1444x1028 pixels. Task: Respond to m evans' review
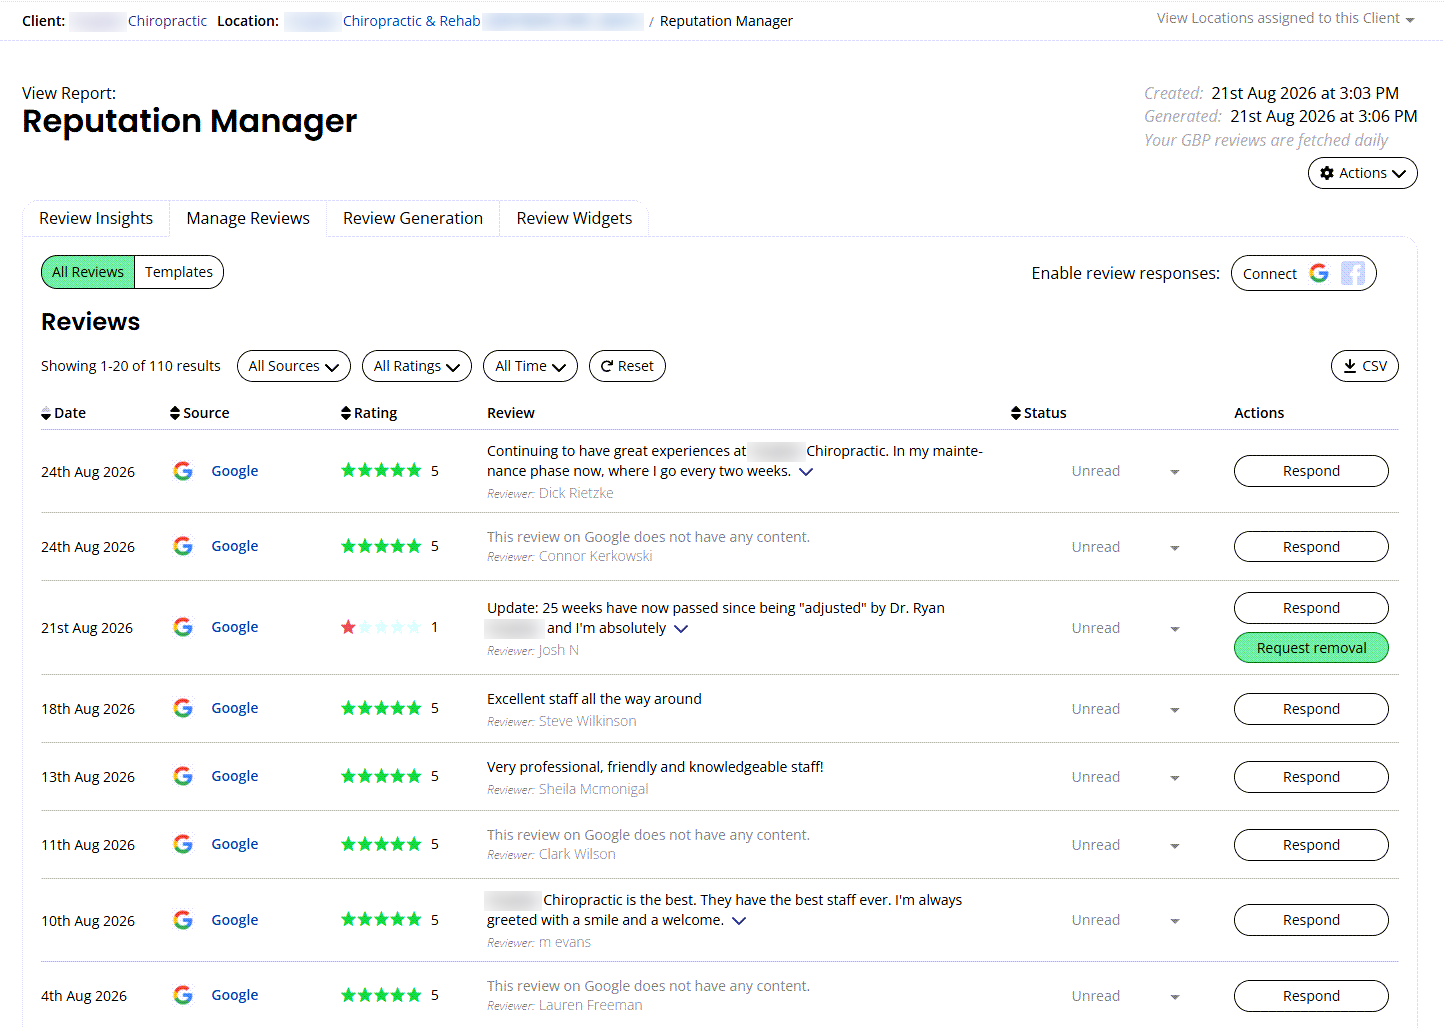click(1311, 920)
